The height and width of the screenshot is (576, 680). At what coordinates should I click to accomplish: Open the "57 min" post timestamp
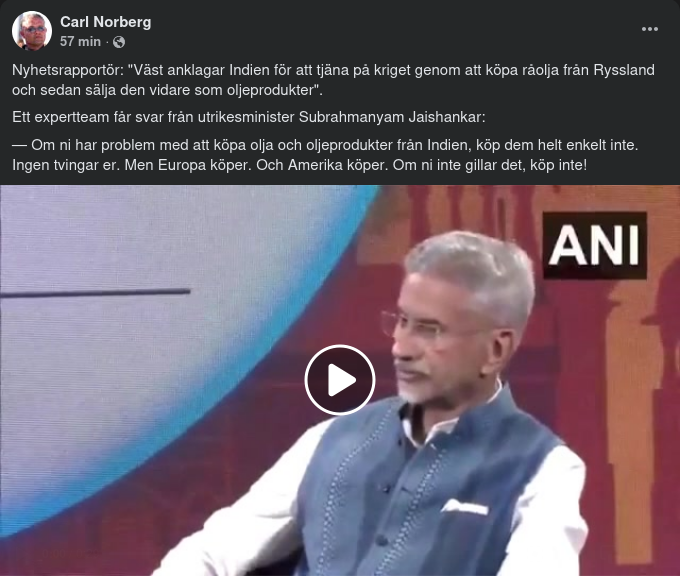coord(80,42)
